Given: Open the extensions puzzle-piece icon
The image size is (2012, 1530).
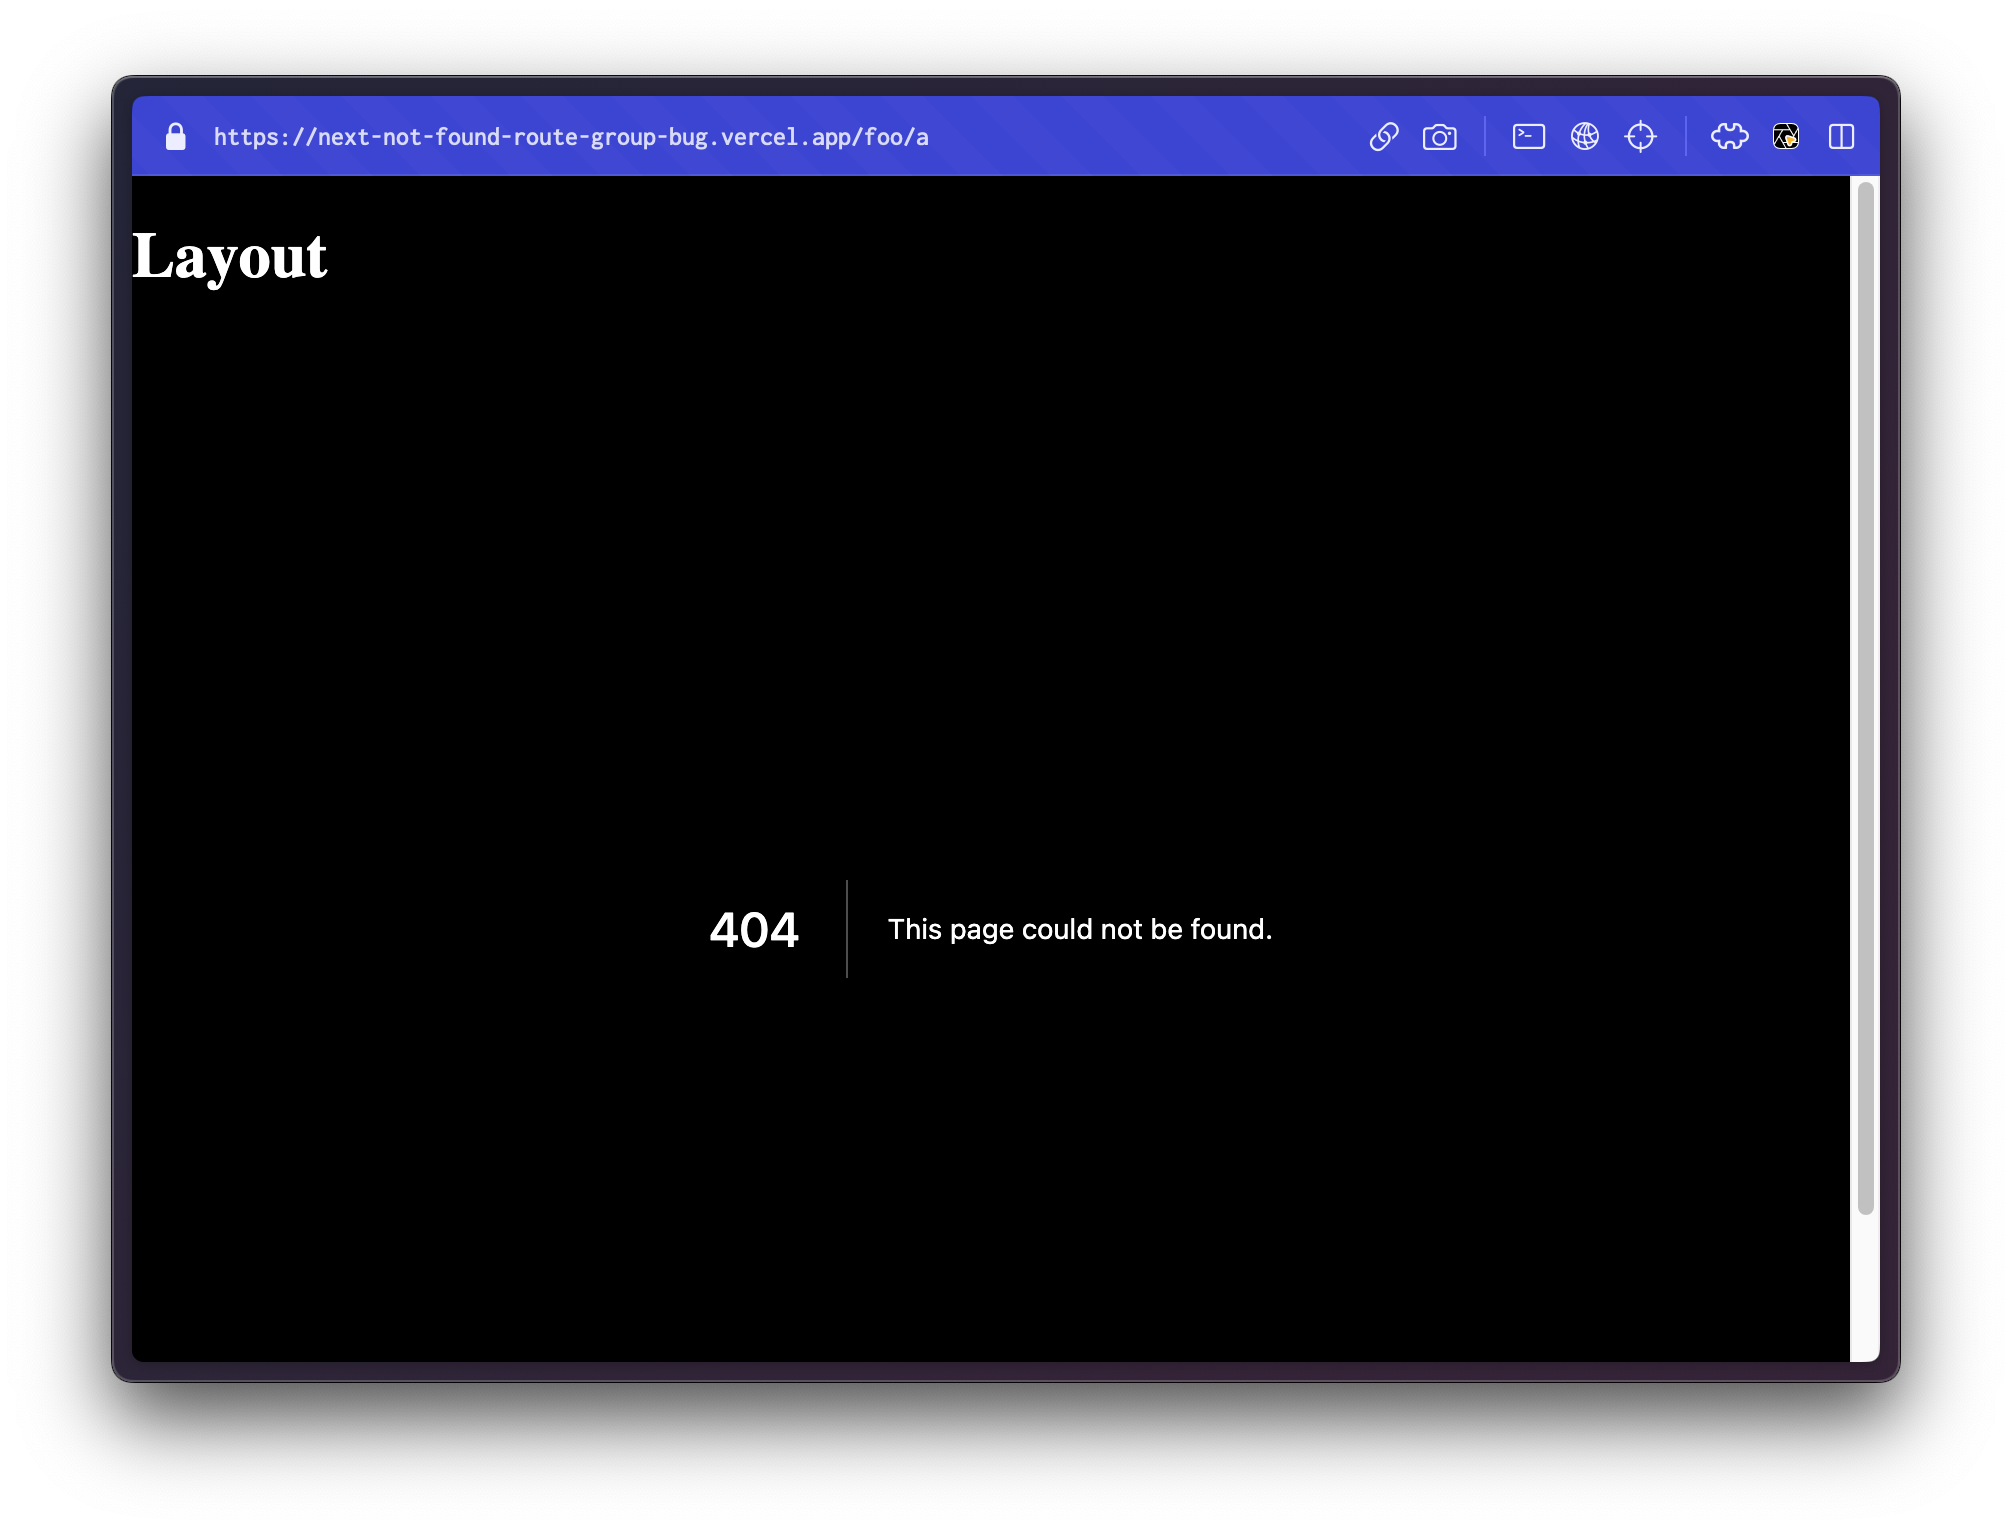Looking at the screenshot, I should (x=1730, y=136).
